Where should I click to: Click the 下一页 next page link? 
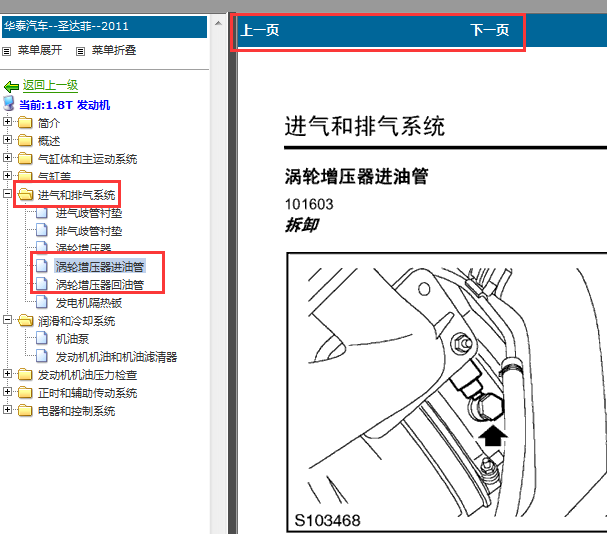(489, 30)
